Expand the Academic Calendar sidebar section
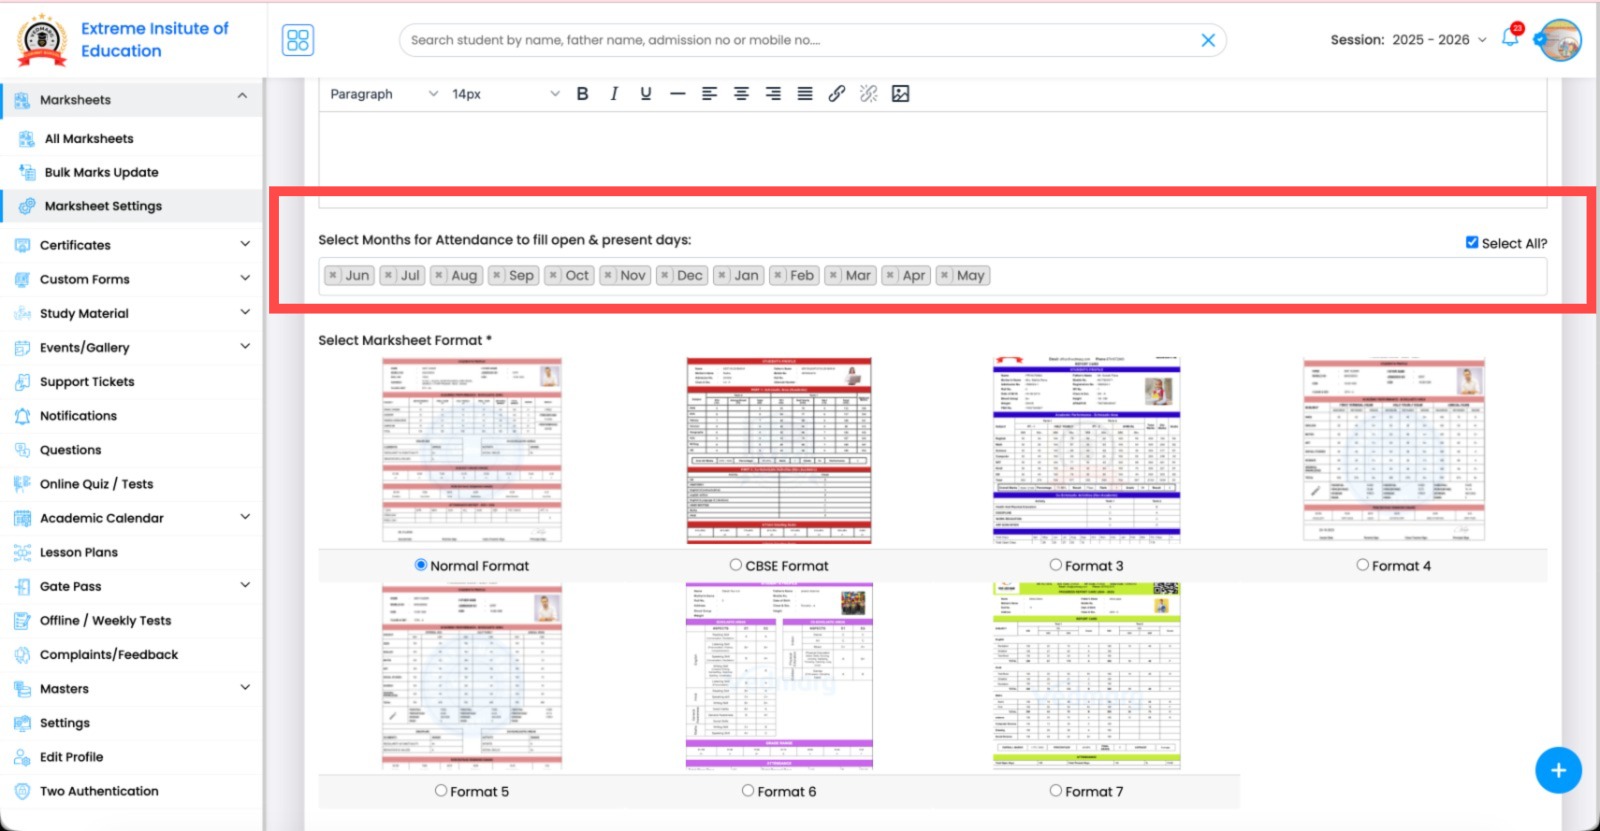This screenshot has height=831, width=1600. point(245,517)
